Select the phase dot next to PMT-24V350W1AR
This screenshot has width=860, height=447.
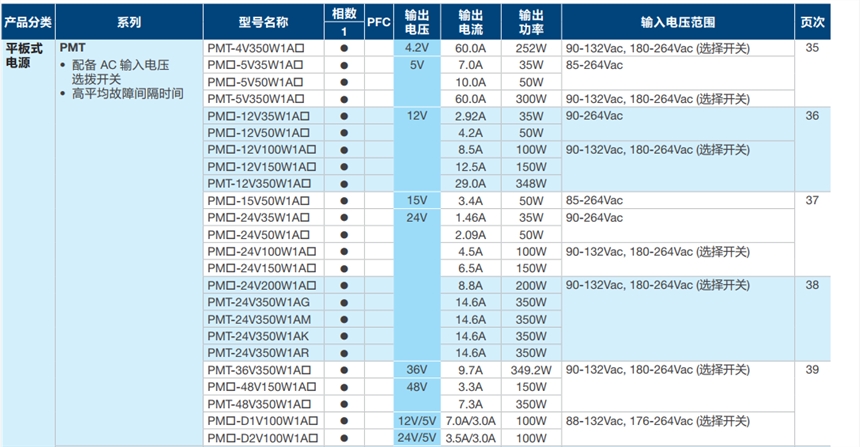point(344,353)
